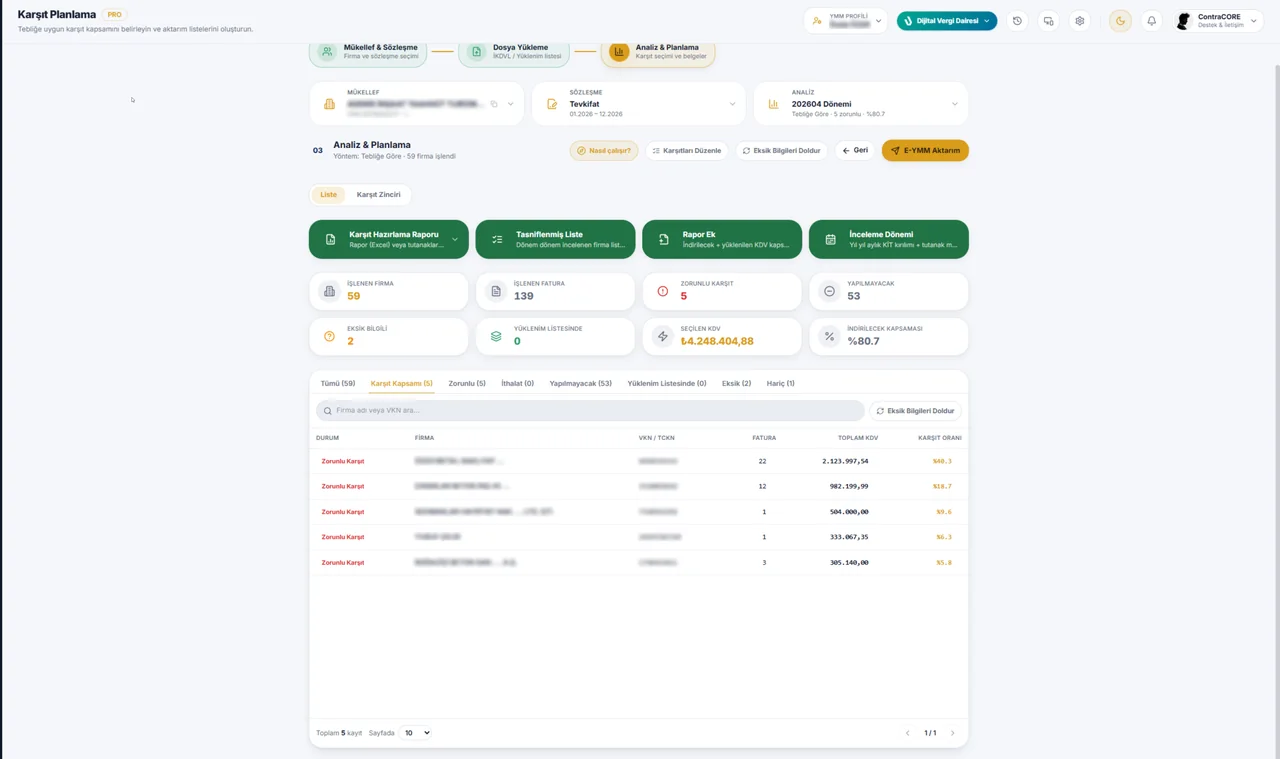Open history clock icon in header
The width and height of the screenshot is (1280, 759).
[1017, 21]
